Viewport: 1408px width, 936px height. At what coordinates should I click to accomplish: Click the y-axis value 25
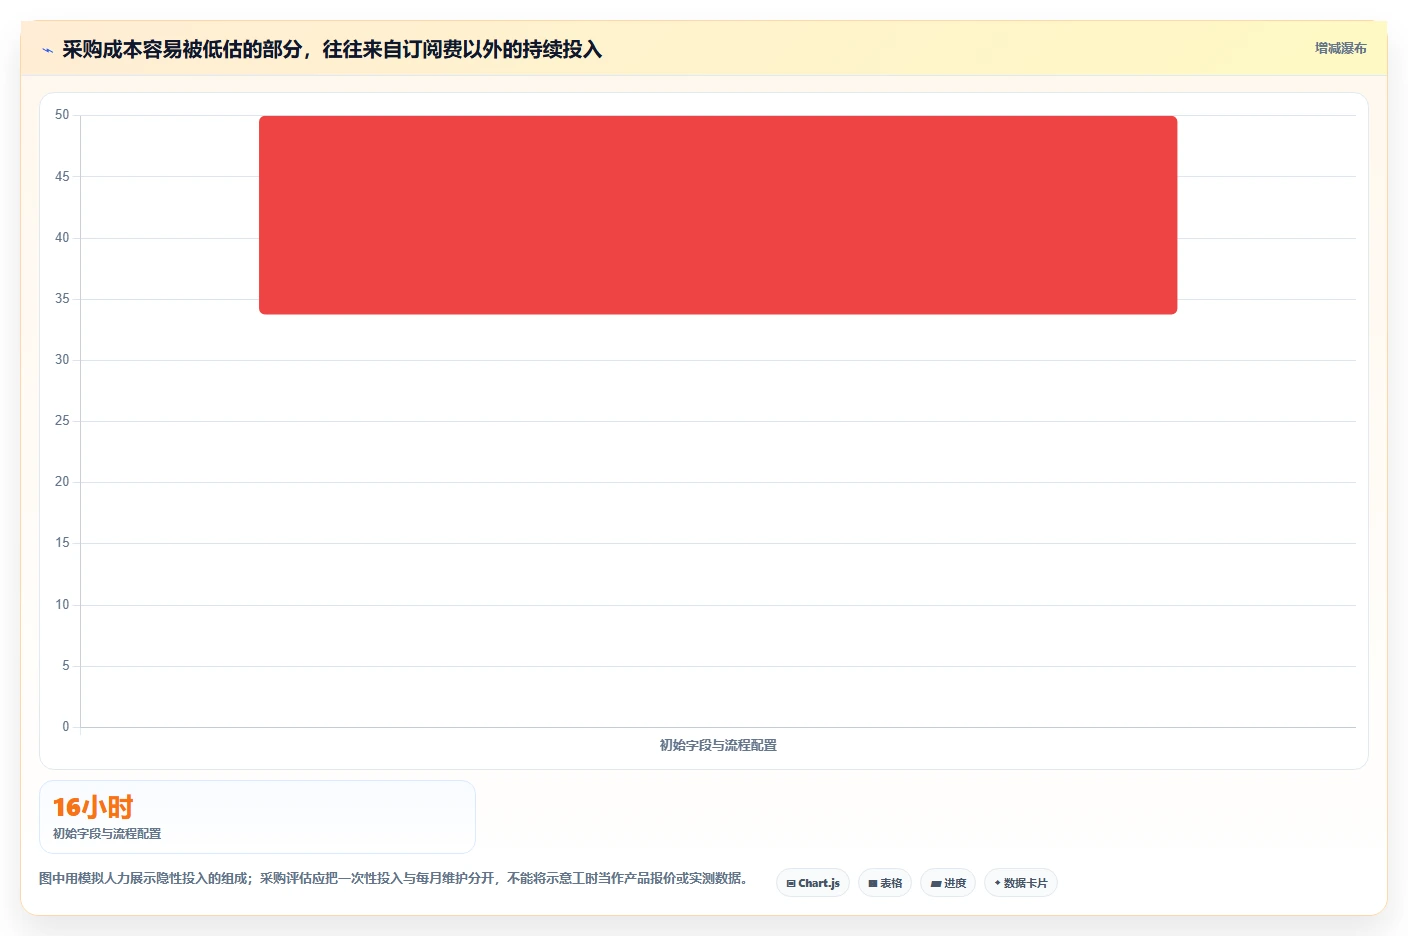click(62, 421)
